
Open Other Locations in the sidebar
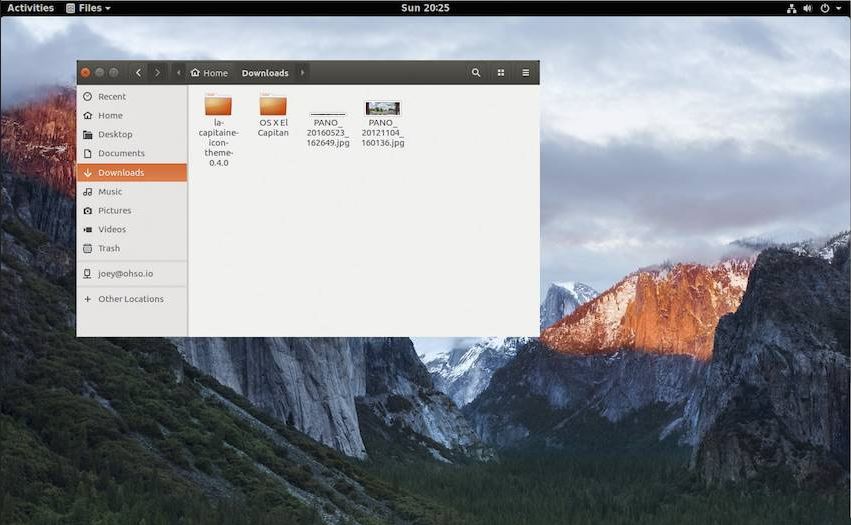(x=130, y=299)
